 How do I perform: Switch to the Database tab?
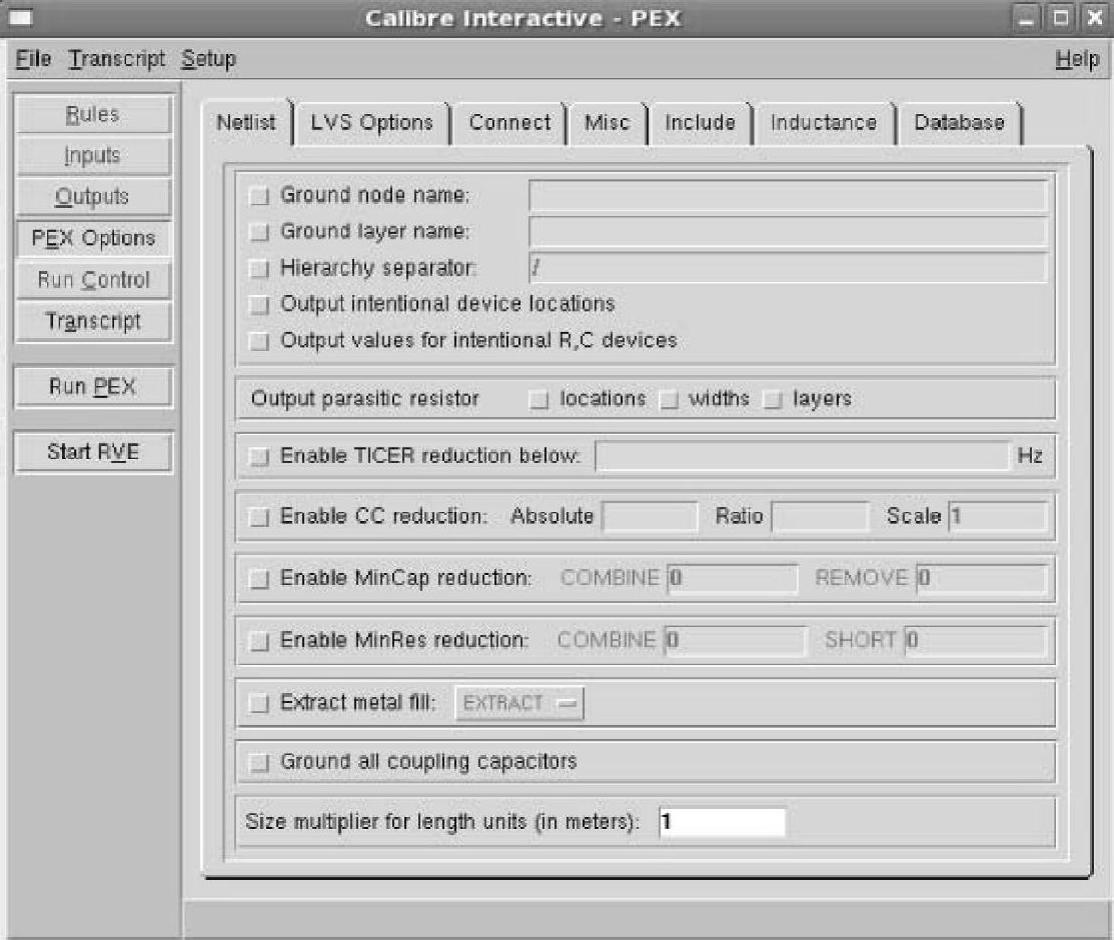point(959,123)
